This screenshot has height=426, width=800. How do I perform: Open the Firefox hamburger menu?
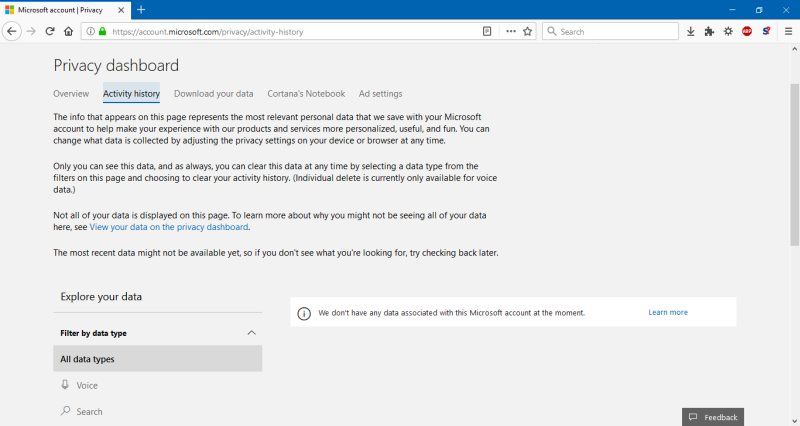[788, 31]
